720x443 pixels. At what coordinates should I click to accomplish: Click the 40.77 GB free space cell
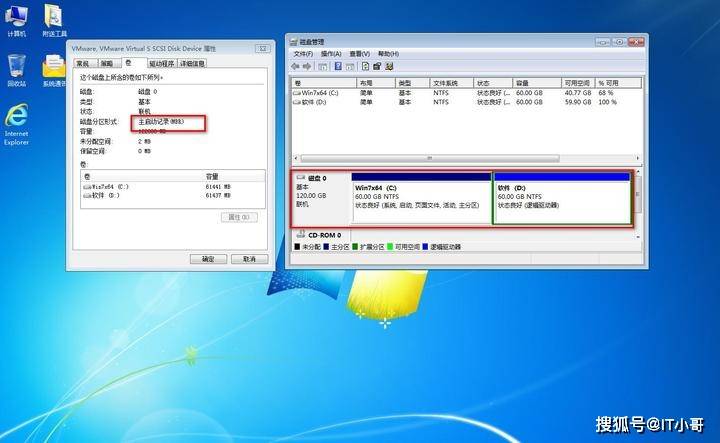point(578,93)
